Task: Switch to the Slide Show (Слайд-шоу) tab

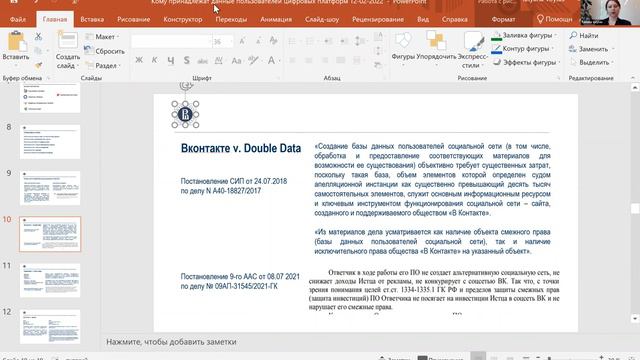Action: click(x=322, y=19)
